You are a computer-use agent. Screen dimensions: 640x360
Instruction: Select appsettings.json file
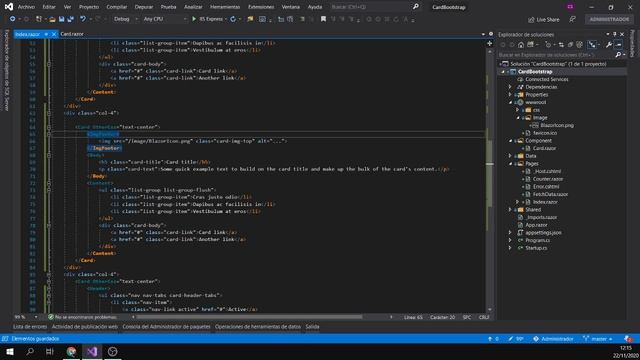tap(543, 233)
